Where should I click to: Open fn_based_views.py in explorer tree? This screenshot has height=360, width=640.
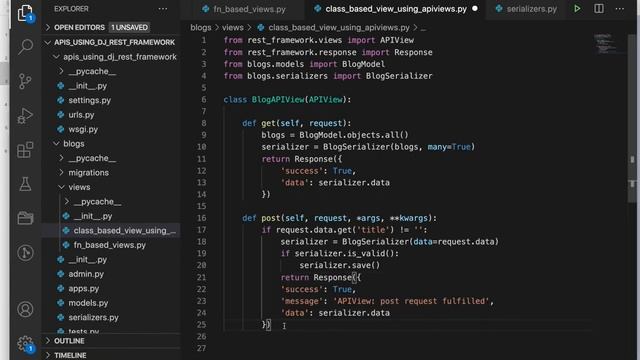click(109, 245)
